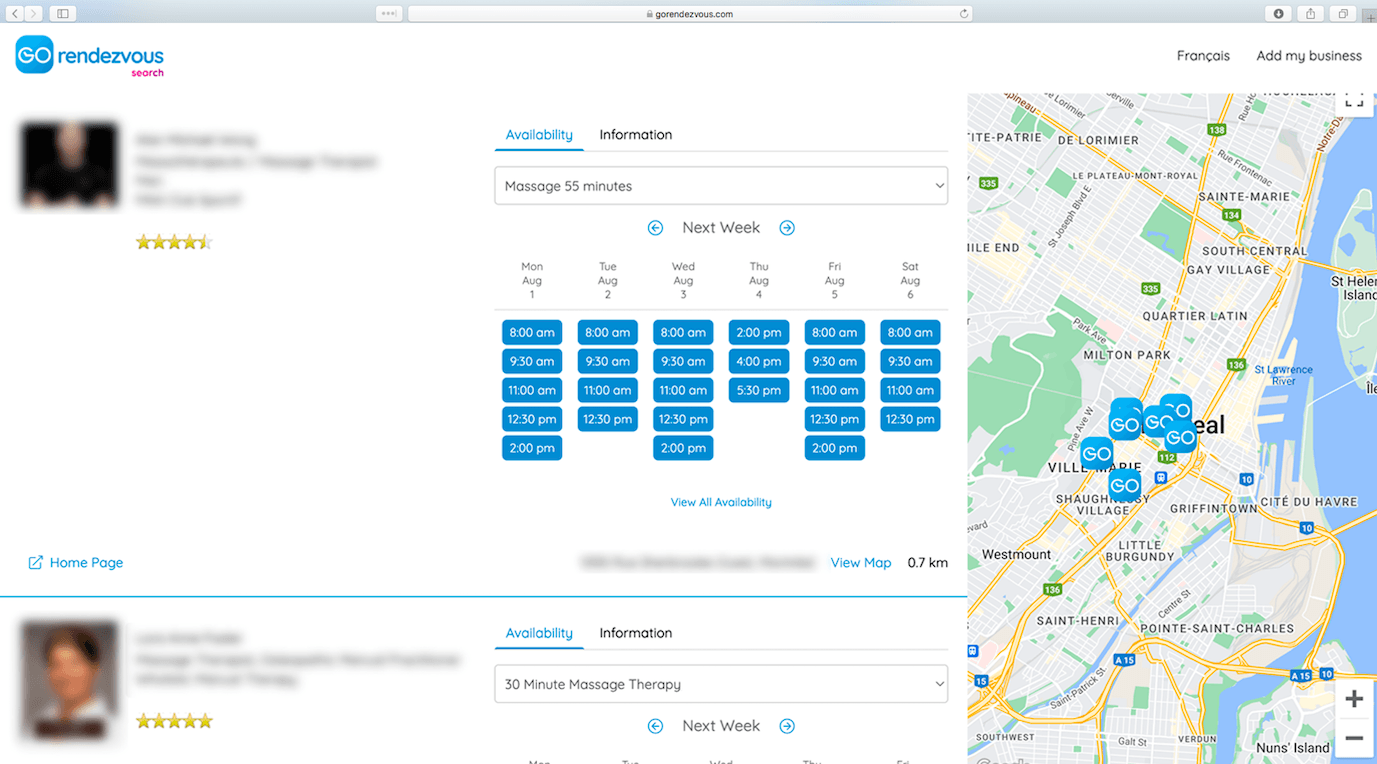This screenshot has height=764, width=1377.
Task: Click GO map marker near Shaughnessy Village
Action: [1125, 486]
